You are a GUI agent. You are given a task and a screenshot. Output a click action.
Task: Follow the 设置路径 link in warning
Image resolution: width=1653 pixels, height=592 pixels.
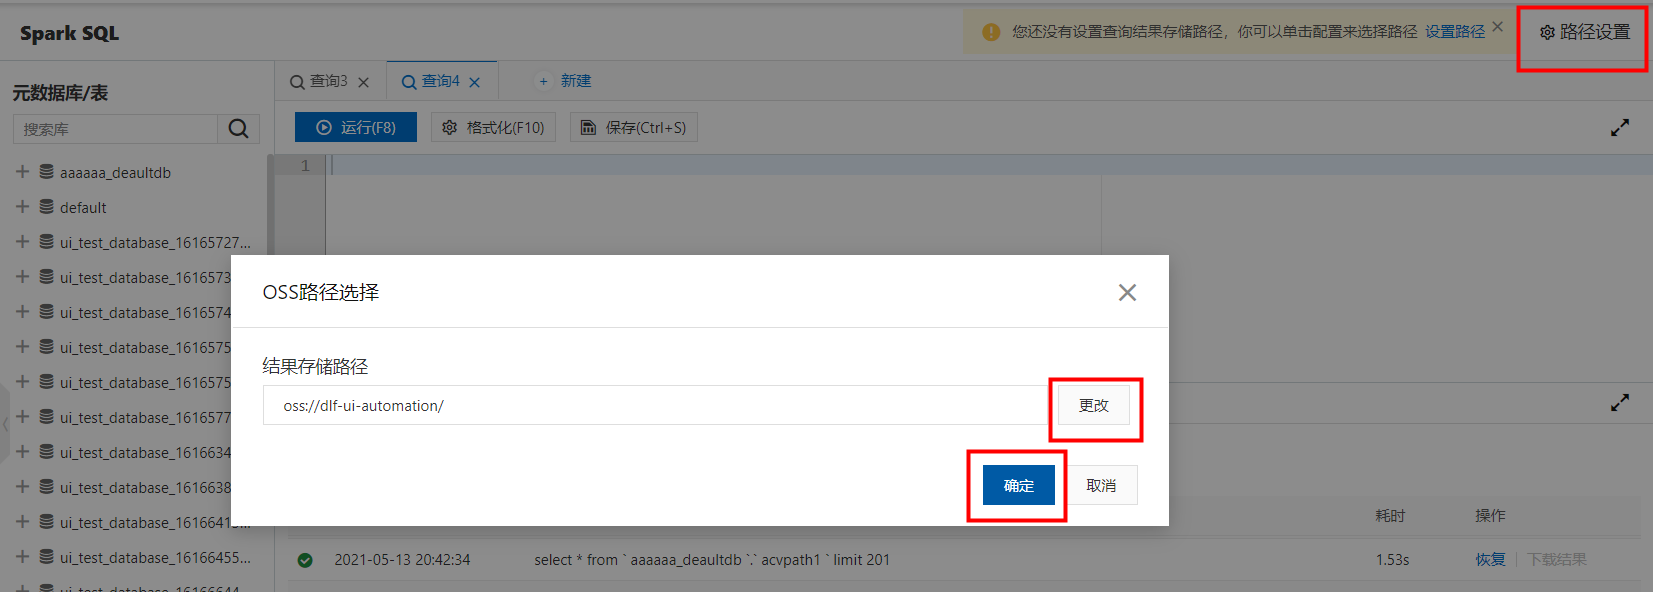coord(1455,32)
